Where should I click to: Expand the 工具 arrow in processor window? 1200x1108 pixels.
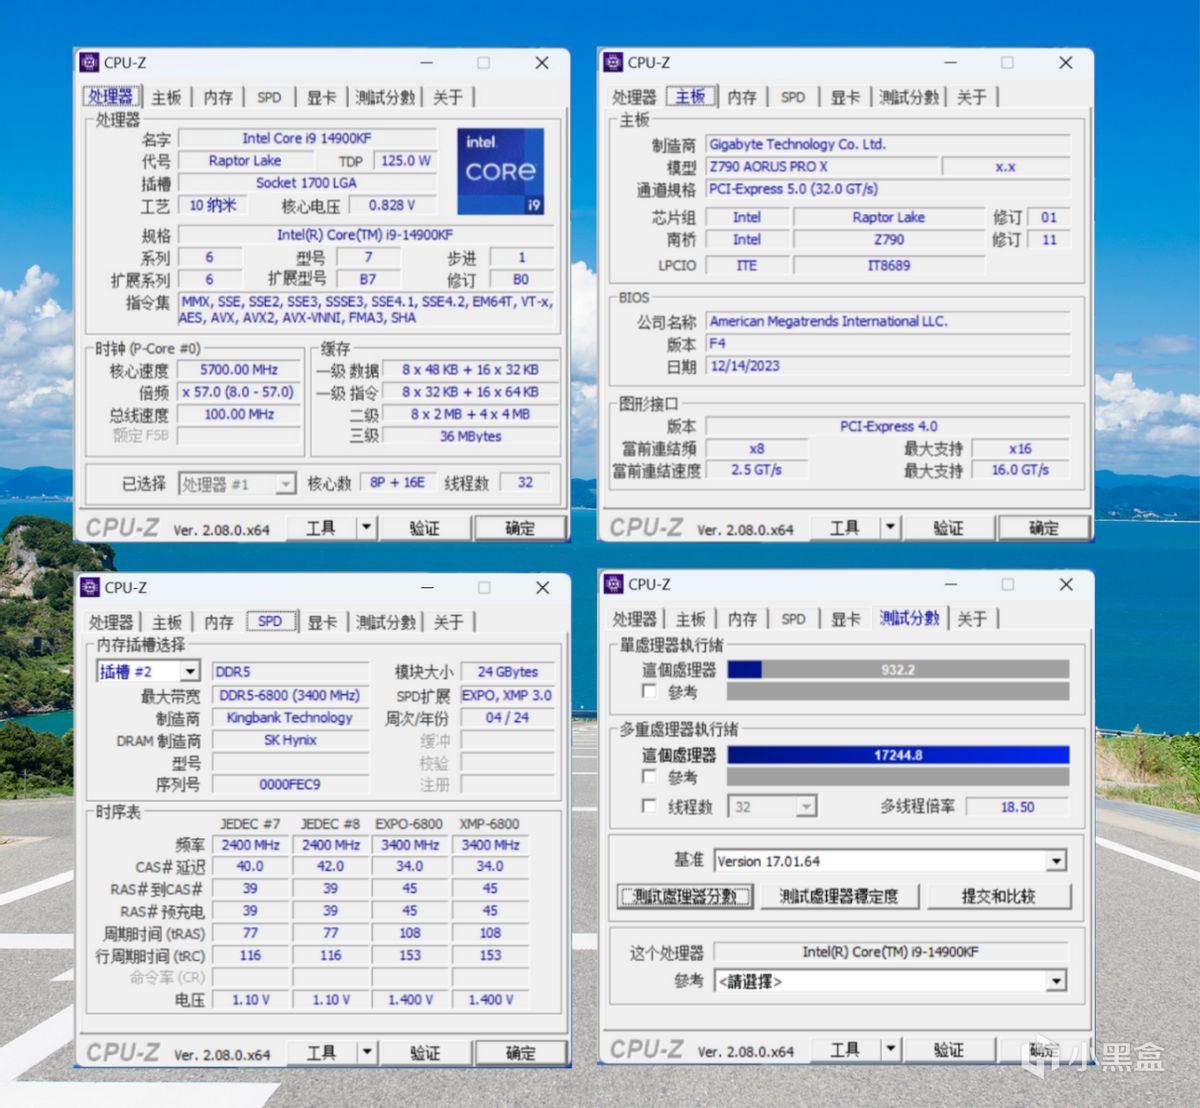point(366,527)
